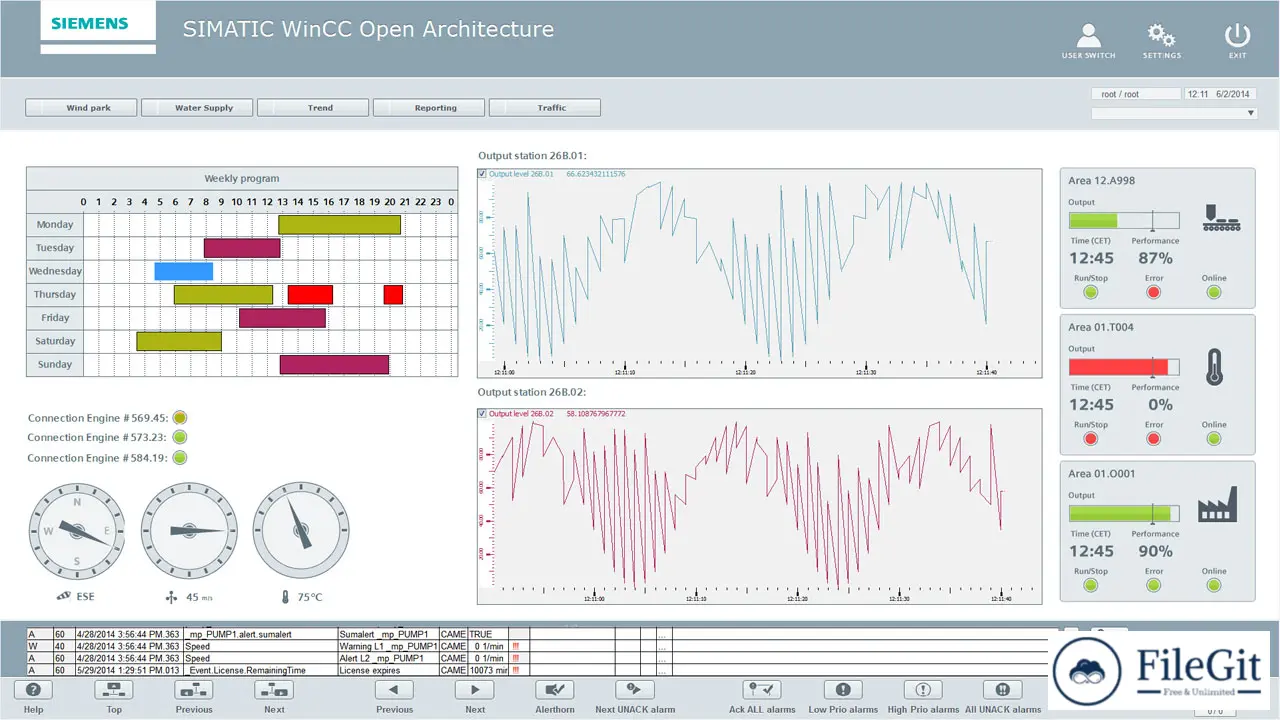This screenshot has height=720, width=1280.
Task: Click Area 01.T004 red output bar
Action: pos(1124,367)
